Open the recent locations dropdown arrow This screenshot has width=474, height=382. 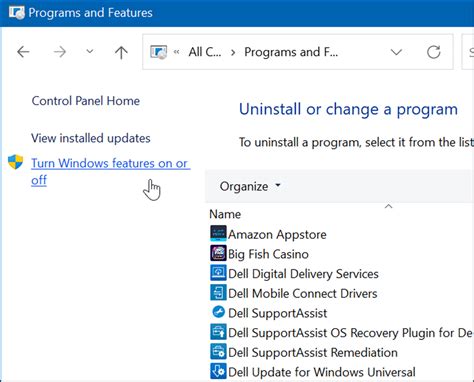click(90, 52)
